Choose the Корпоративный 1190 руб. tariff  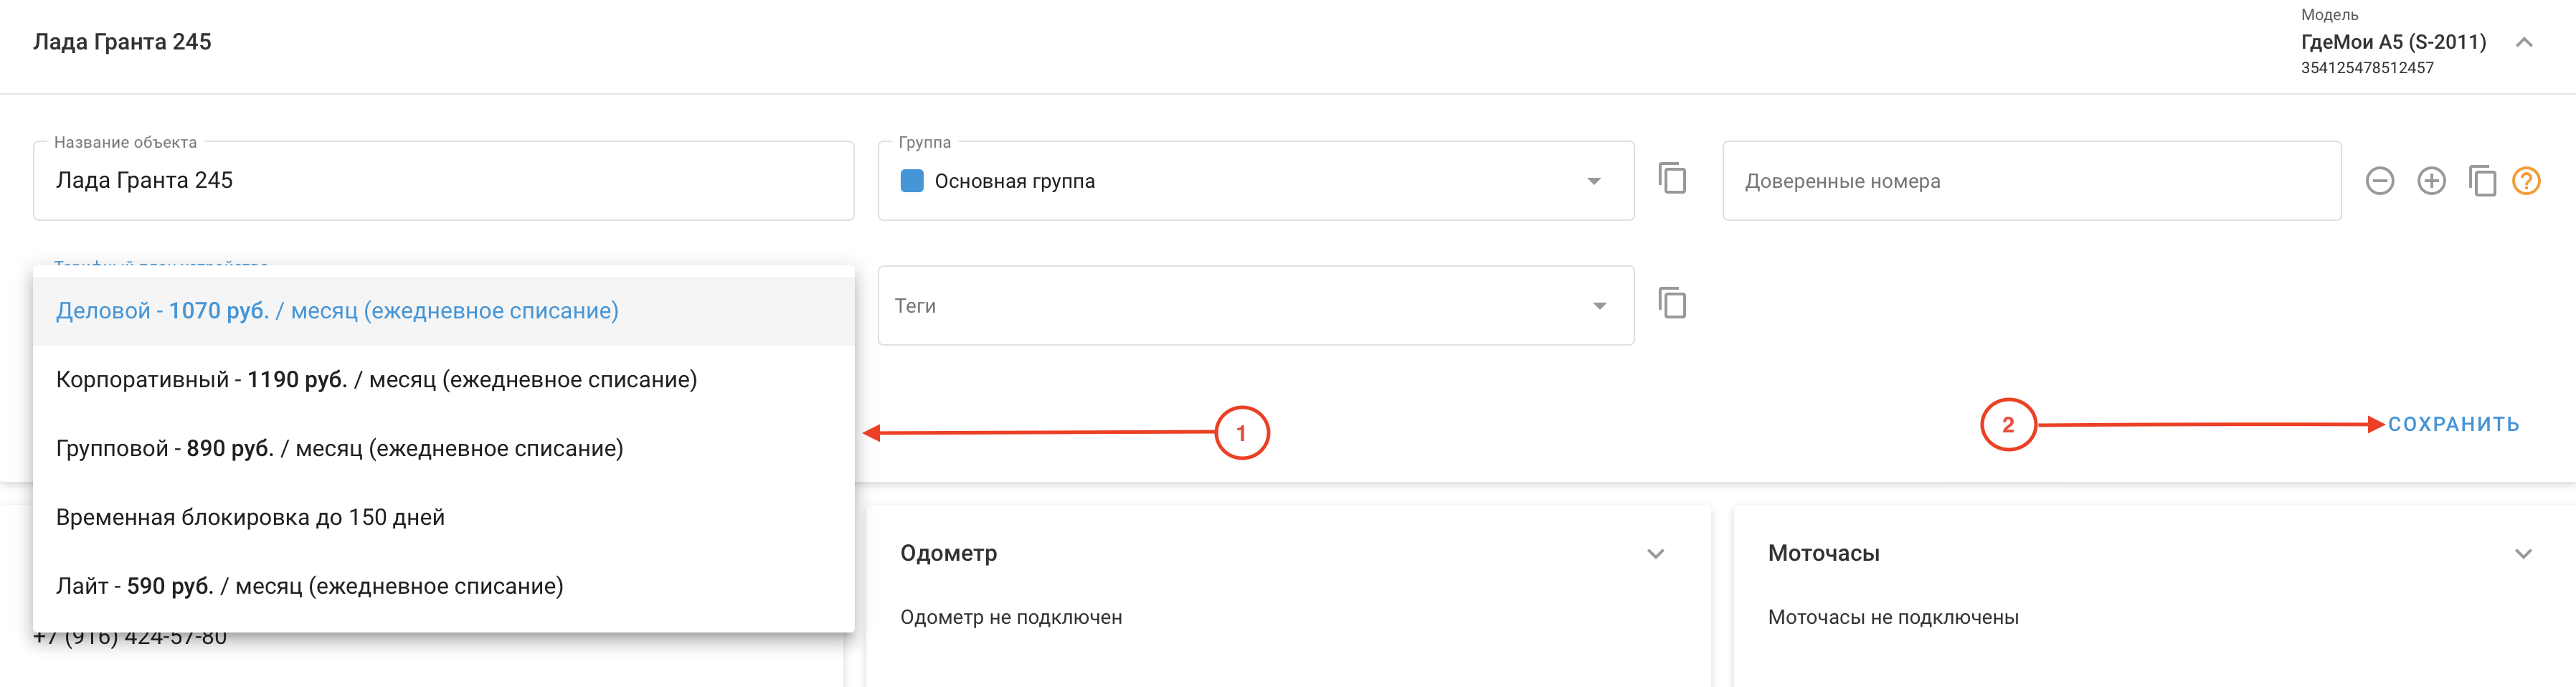(376, 380)
